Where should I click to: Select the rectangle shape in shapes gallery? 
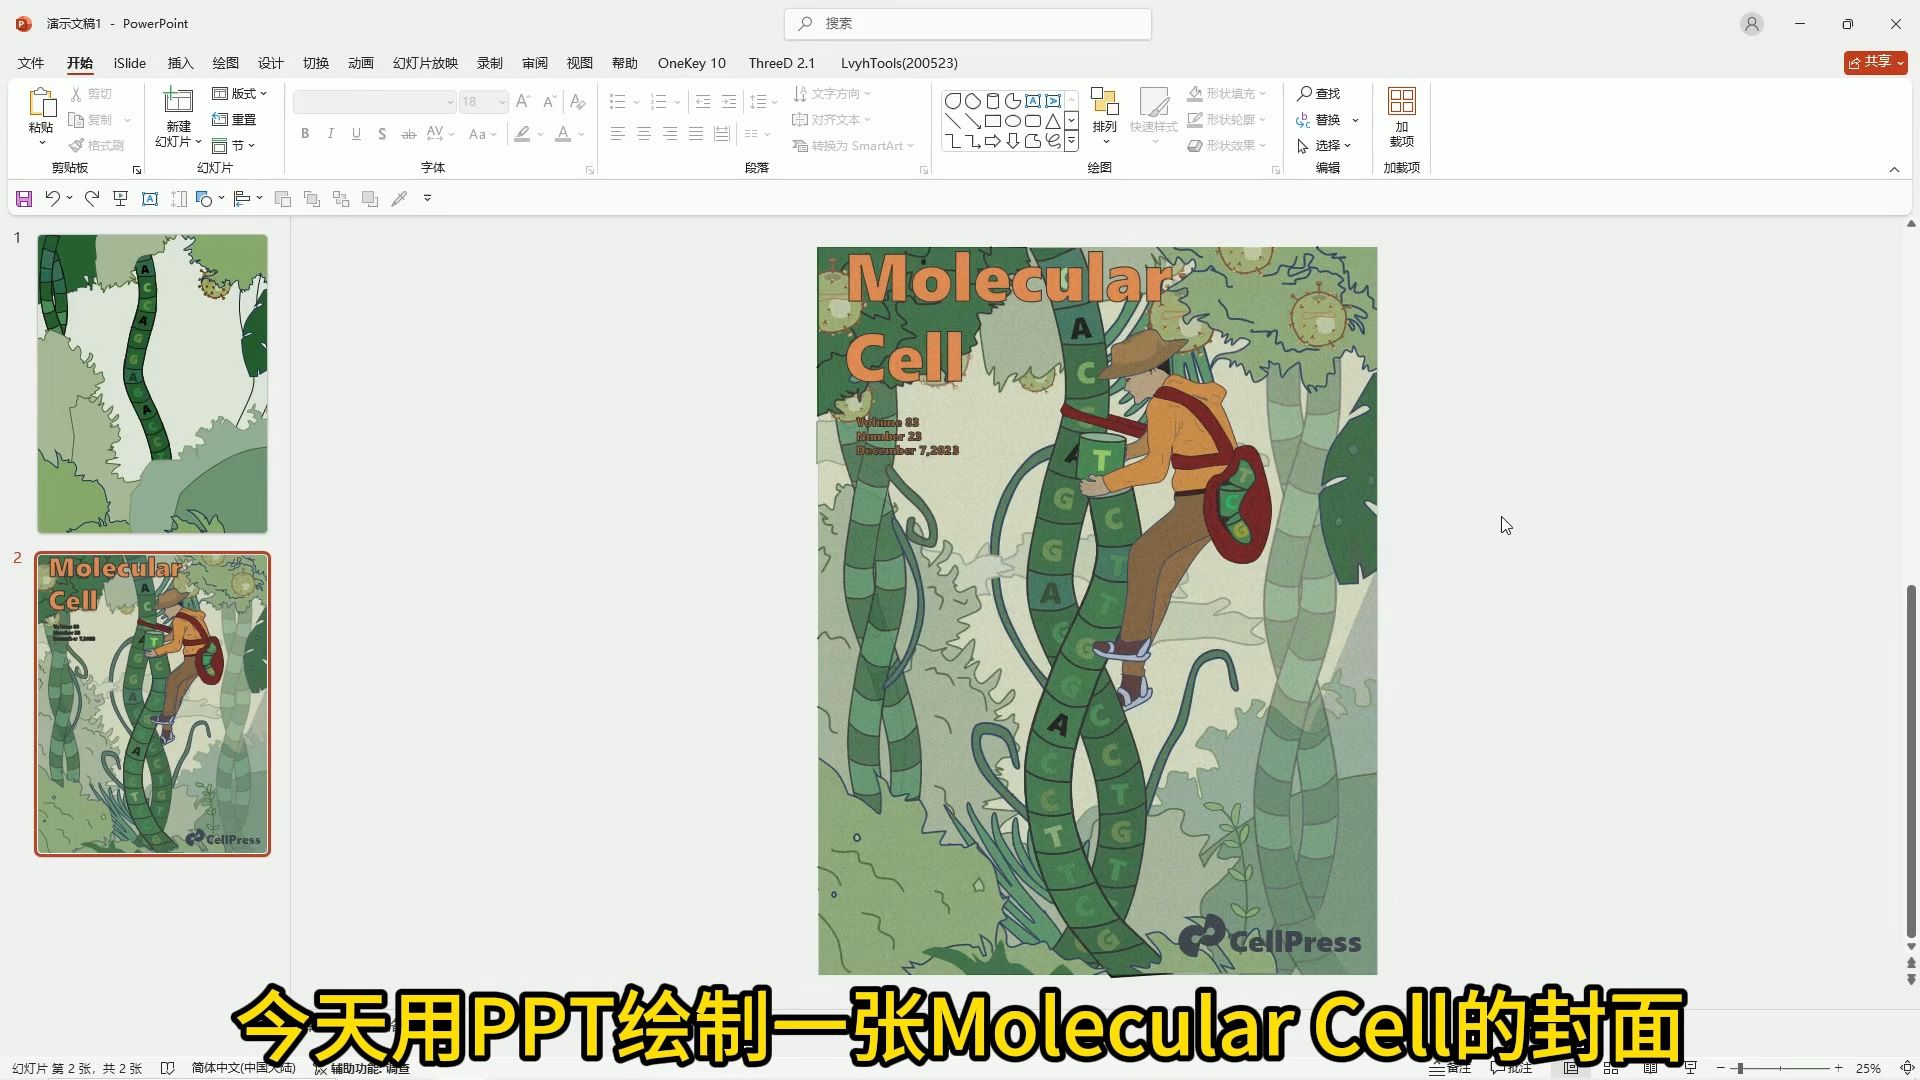pyautogui.click(x=993, y=121)
